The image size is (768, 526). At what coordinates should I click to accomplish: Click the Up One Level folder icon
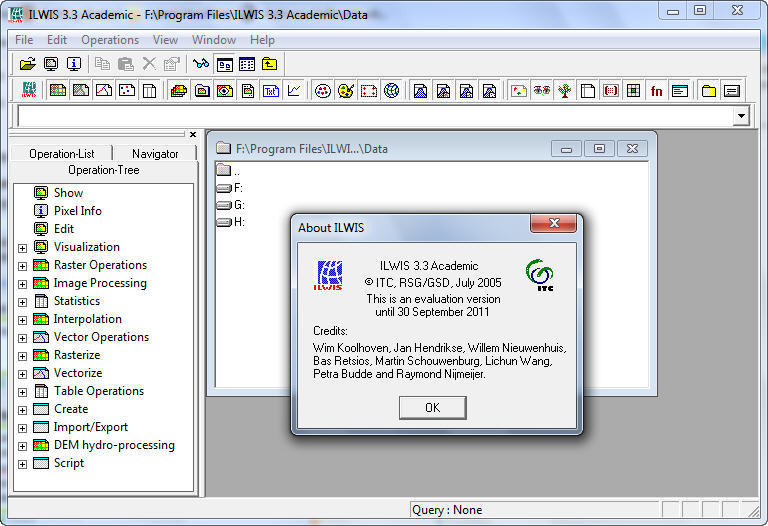click(269, 64)
